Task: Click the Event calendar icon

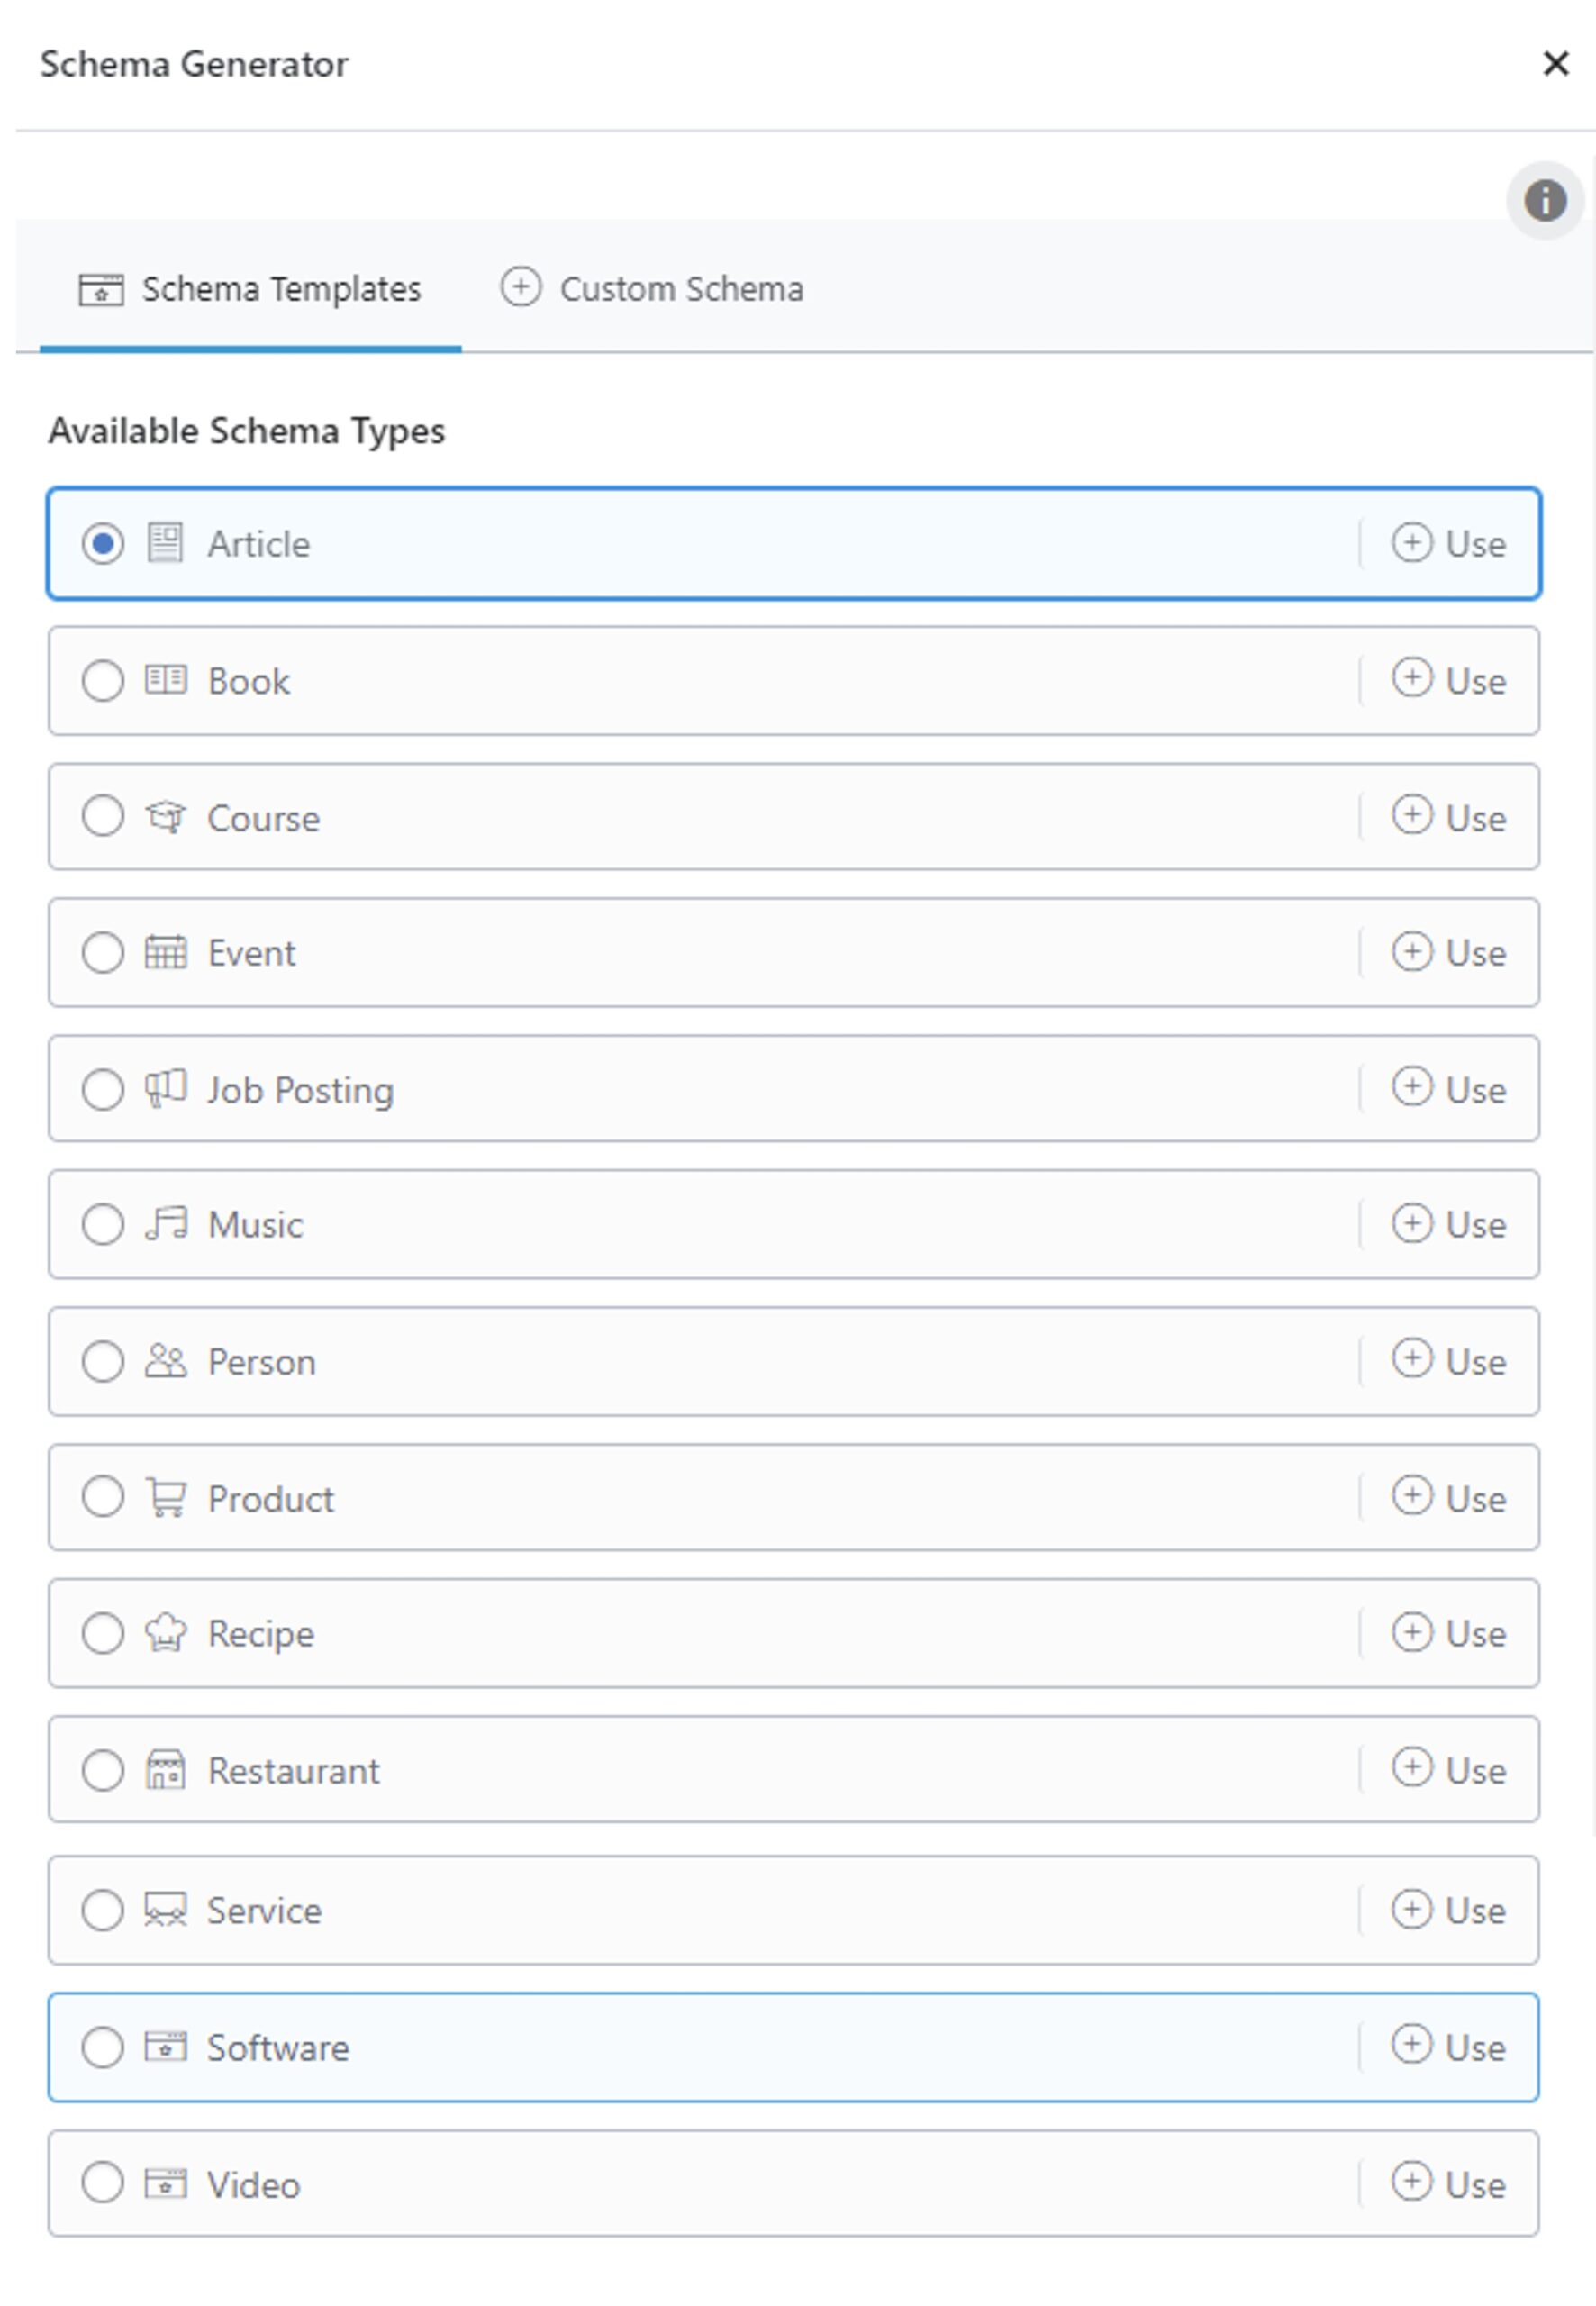Action: coord(165,953)
